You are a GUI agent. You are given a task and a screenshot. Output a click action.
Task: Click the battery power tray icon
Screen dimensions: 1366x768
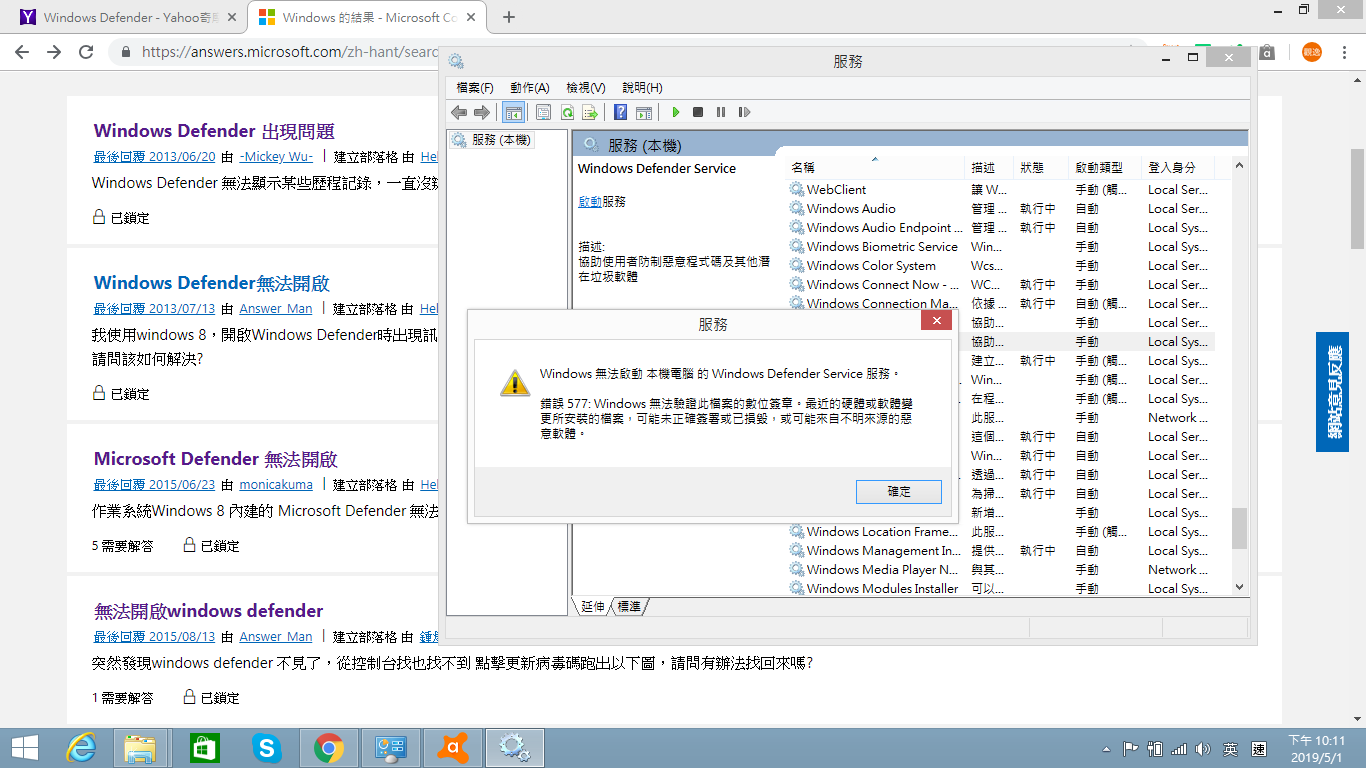pyautogui.click(x=1155, y=748)
